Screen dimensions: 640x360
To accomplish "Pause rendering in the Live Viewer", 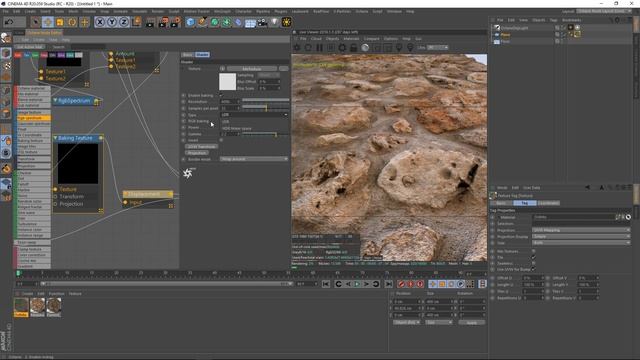I will (x=320, y=47).
